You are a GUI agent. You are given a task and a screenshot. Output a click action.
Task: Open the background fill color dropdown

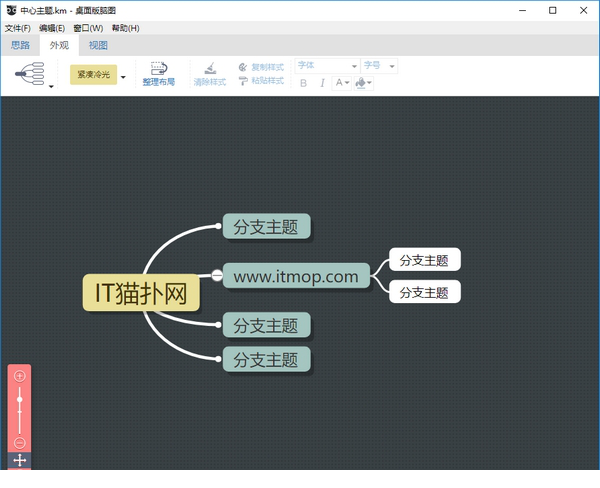click(x=364, y=83)
